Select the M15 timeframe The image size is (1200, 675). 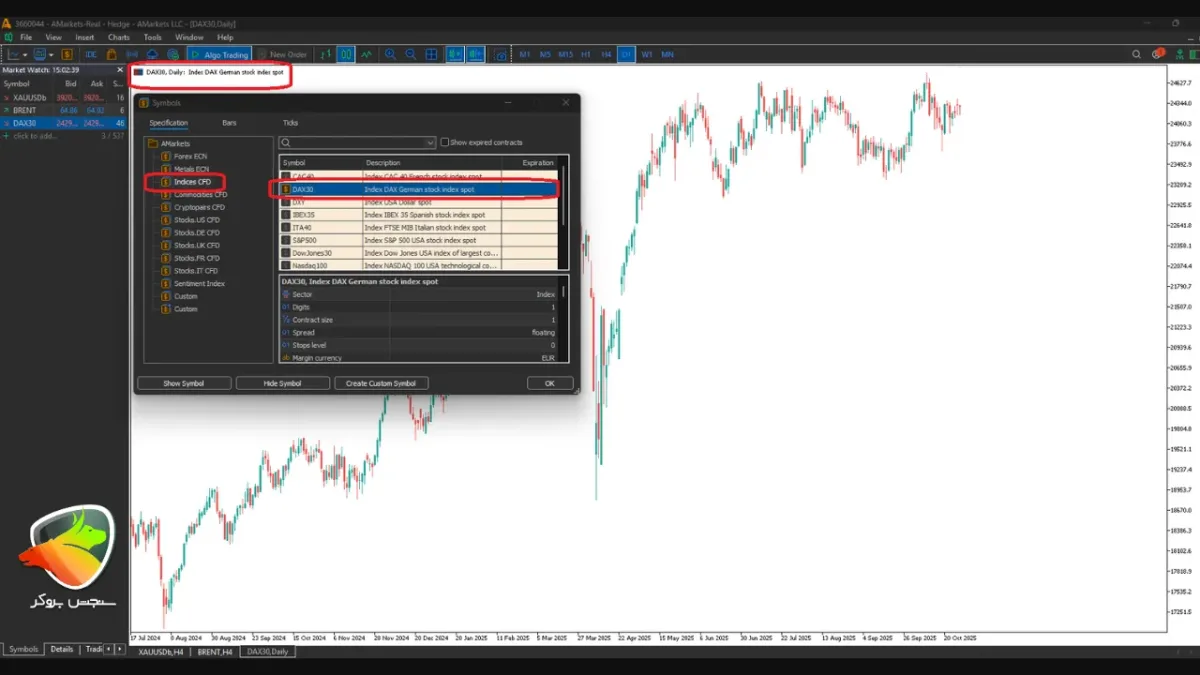(x=565, y=54)
